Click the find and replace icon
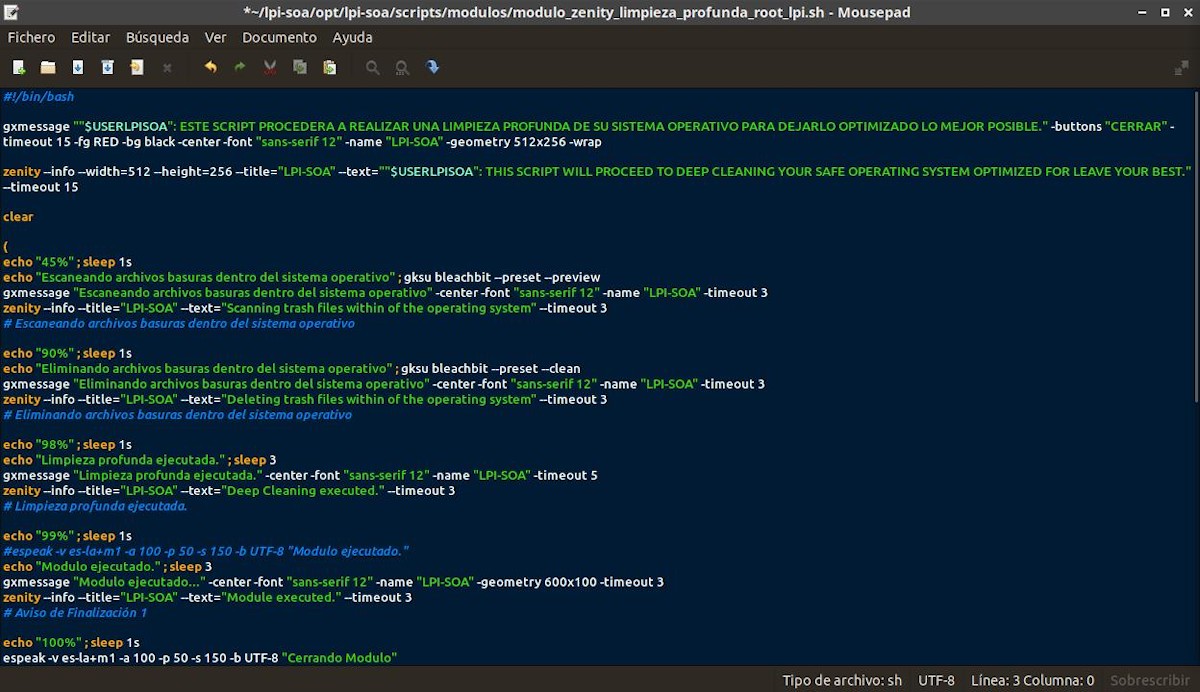Image resolution: width=1200 pixels, height=692 pixels. (402, 68)
